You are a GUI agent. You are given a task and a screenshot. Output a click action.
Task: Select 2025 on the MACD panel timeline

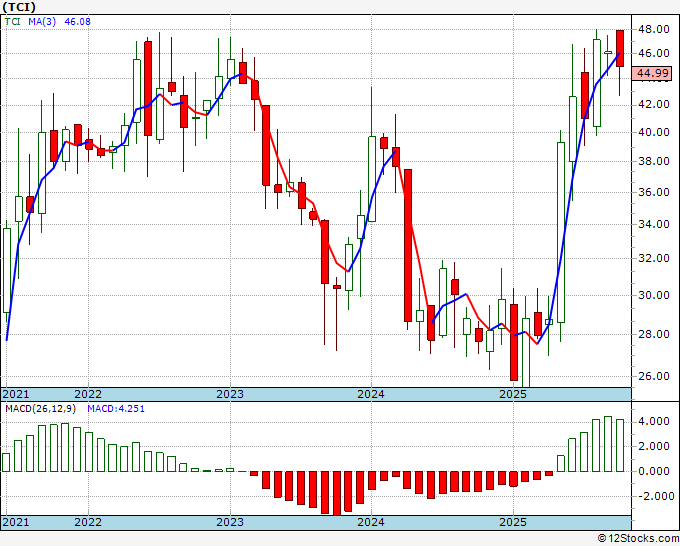tap(513, 522)
